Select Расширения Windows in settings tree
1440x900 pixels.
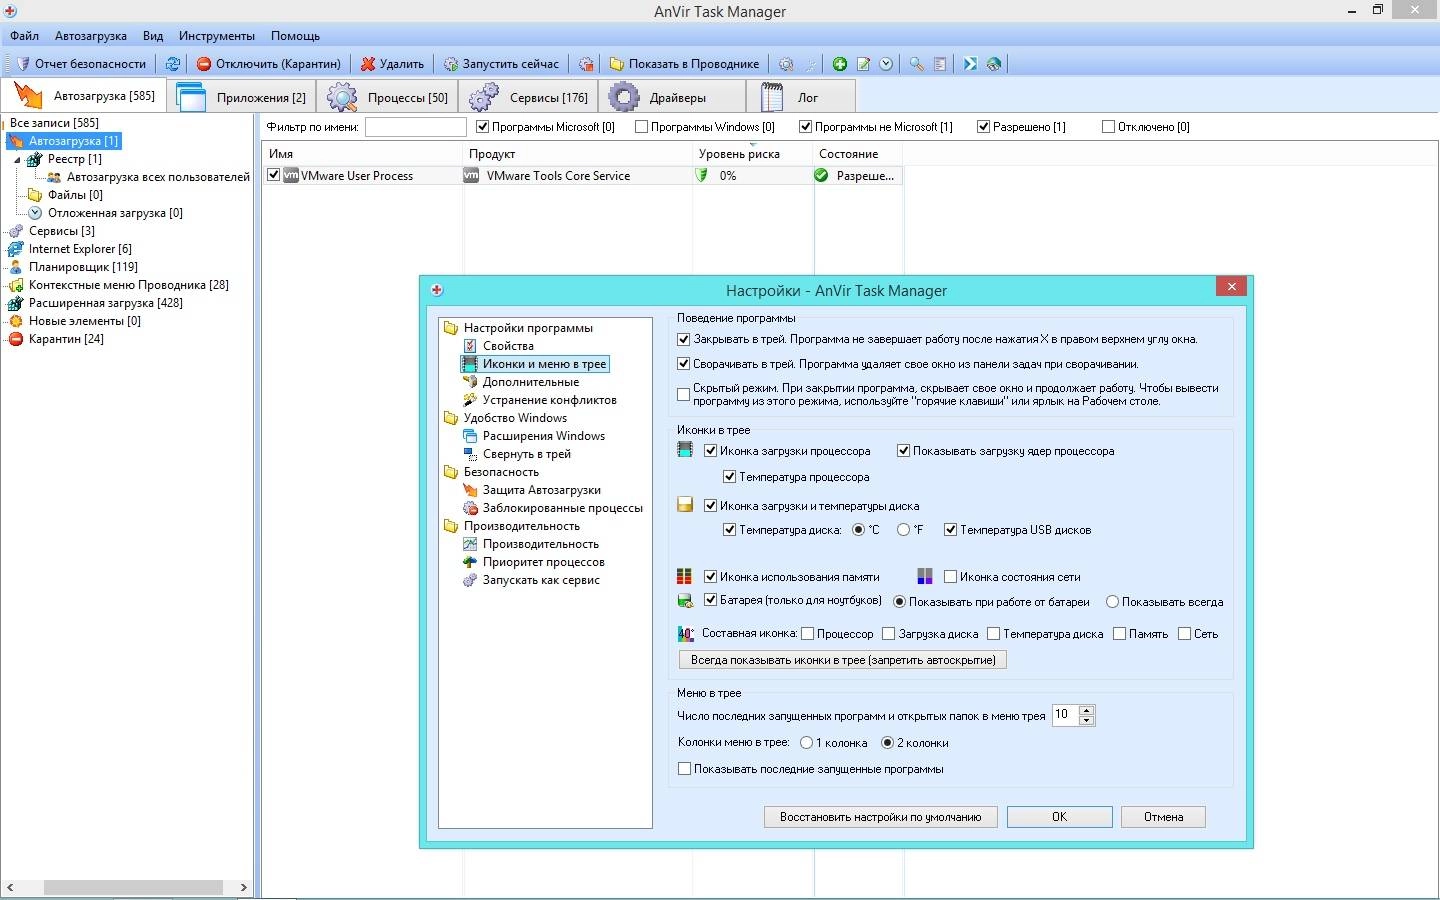point(543,436)
